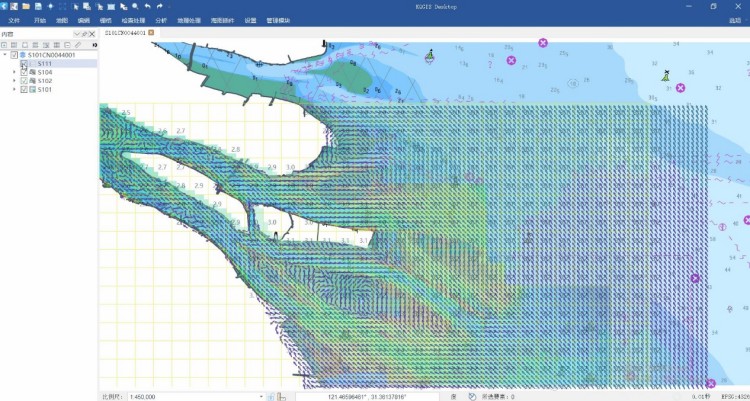Select the magnifier zoom tool in top toolbar
The image size is (750, 401).
135,6
